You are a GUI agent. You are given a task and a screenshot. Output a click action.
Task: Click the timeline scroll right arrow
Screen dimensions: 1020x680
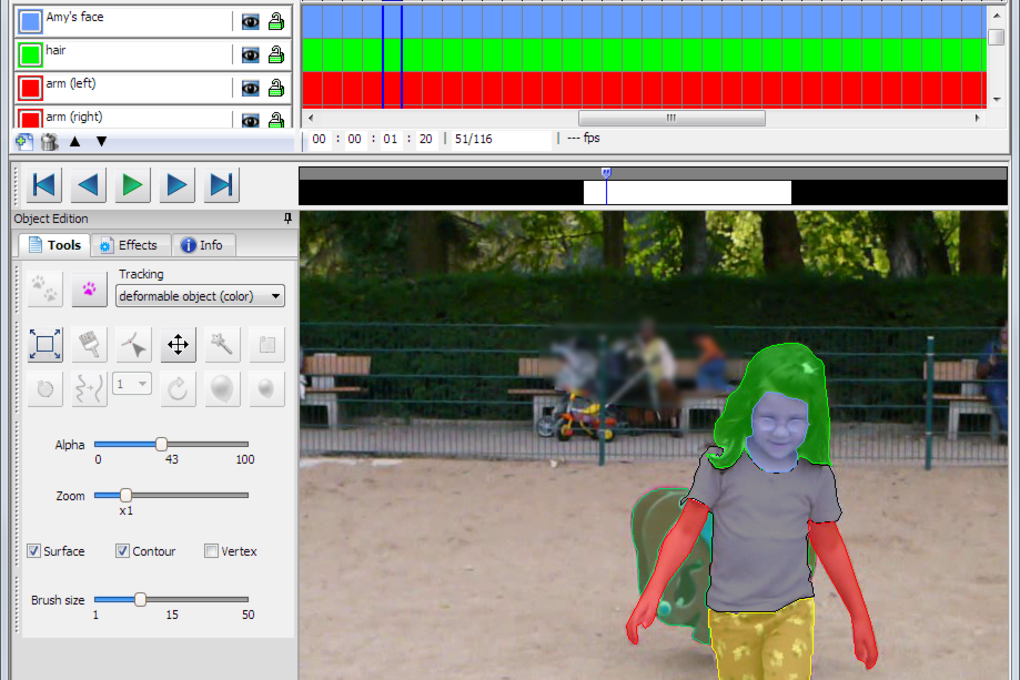[x=977, y=118]
